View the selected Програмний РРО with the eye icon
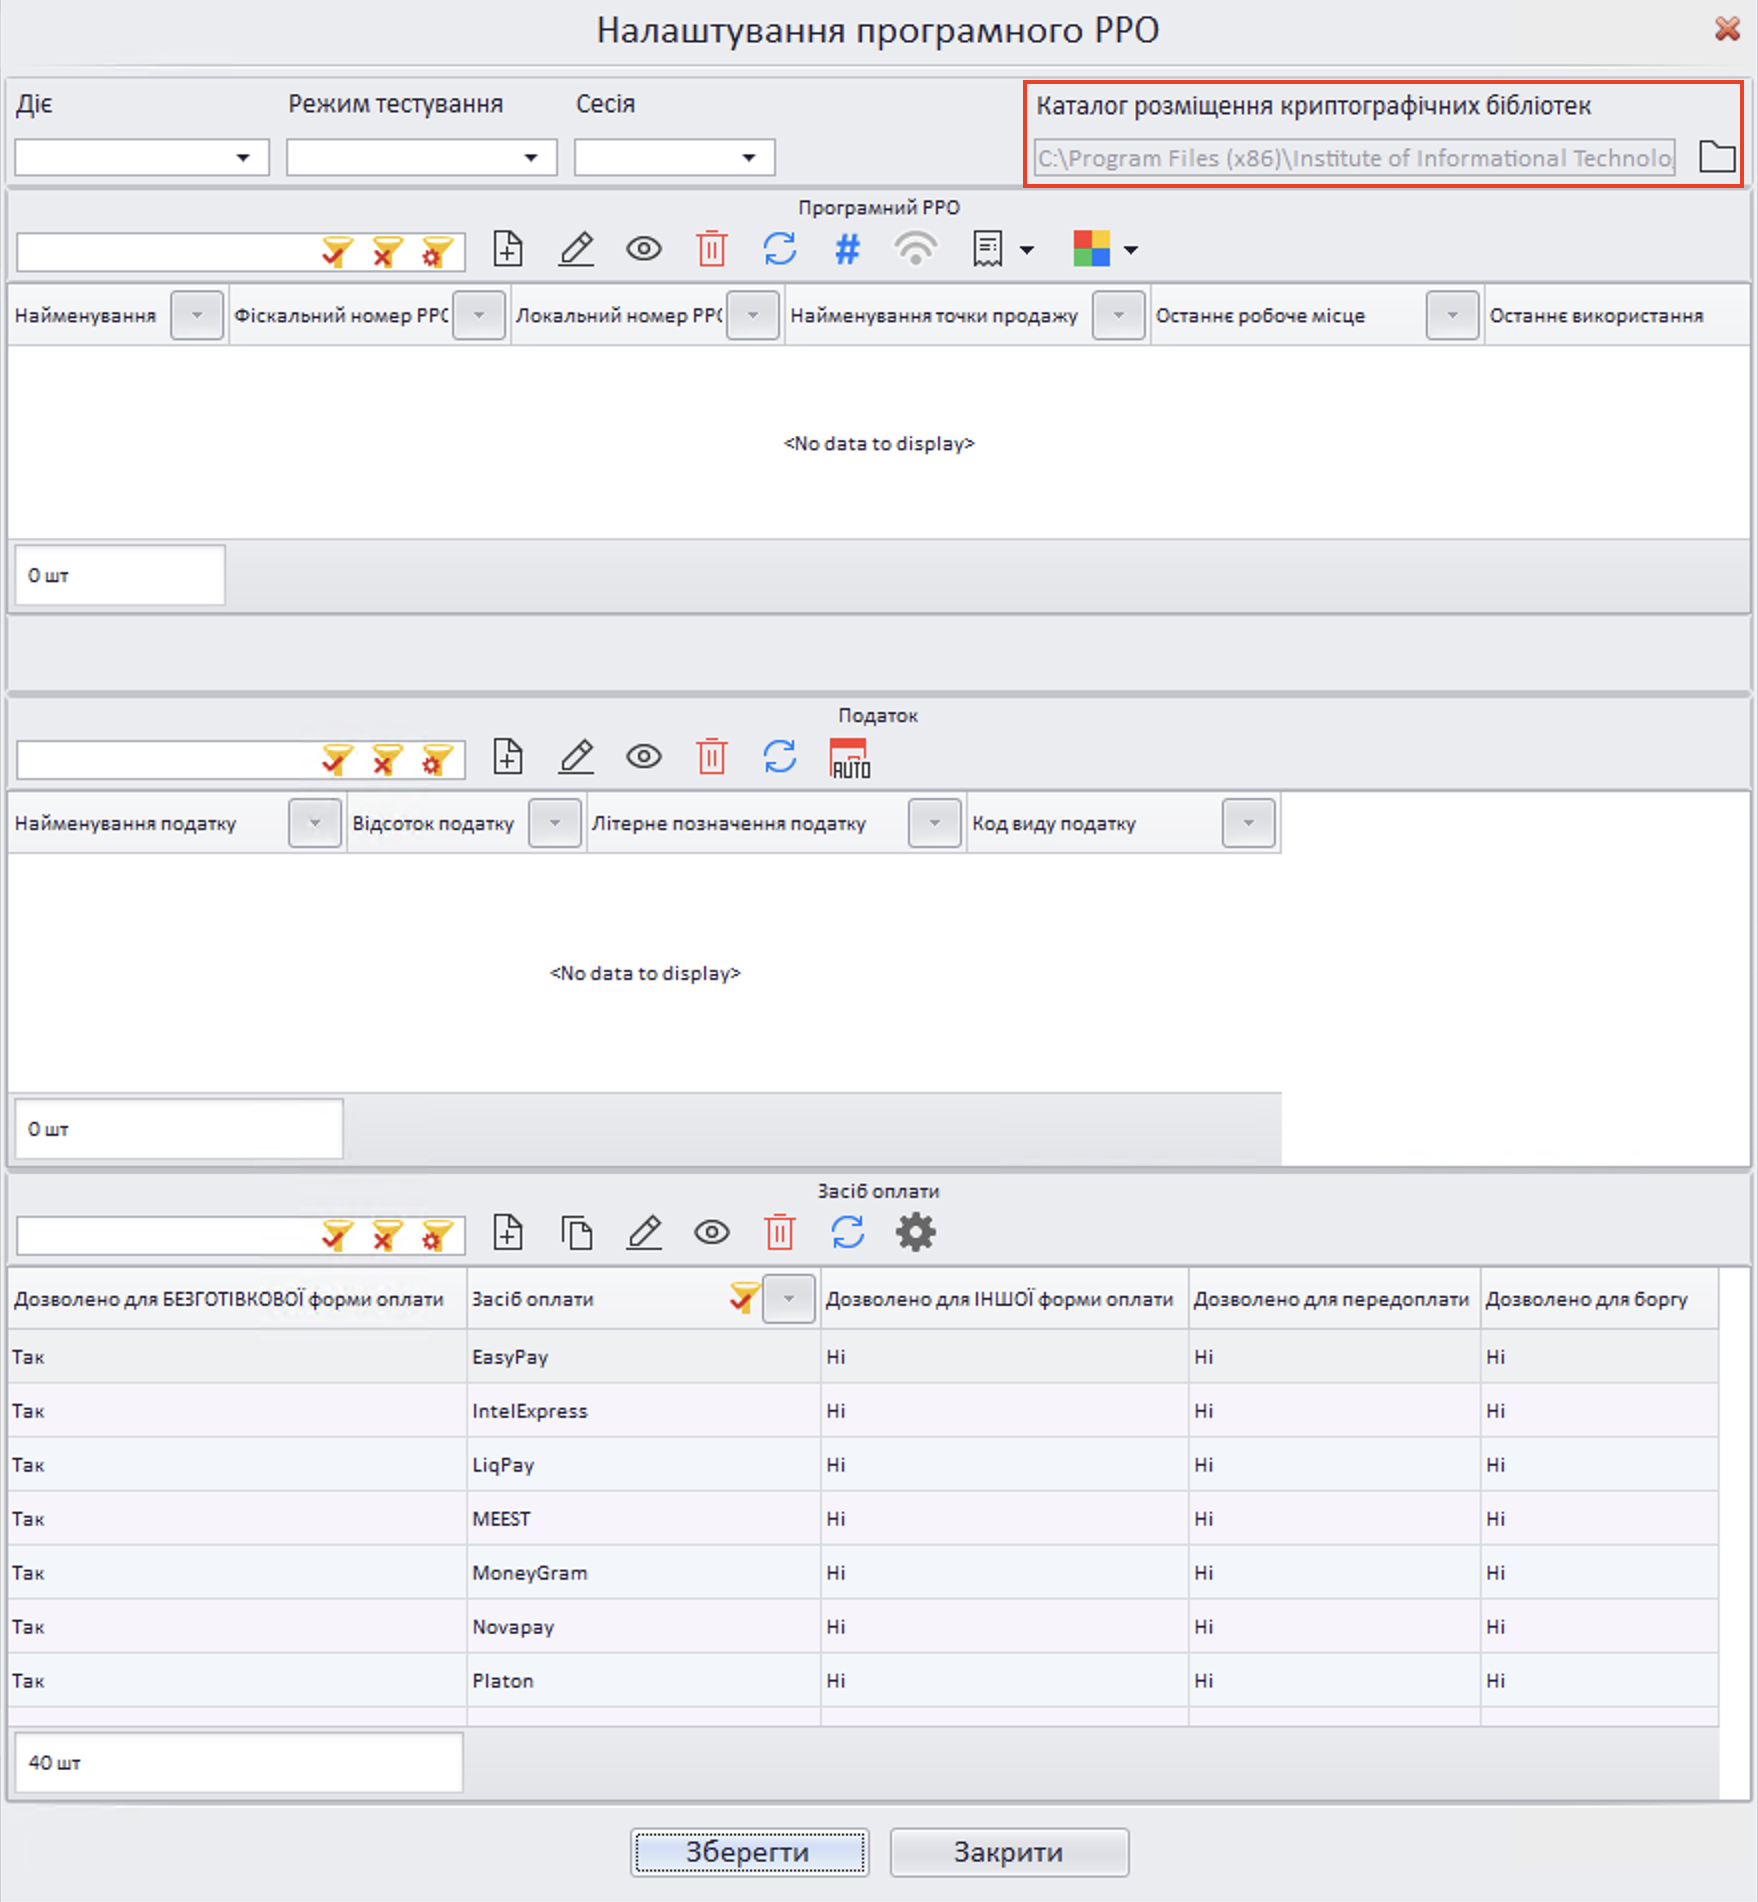This screenshot has width=1758, height=1902. (x=644, y=249)
